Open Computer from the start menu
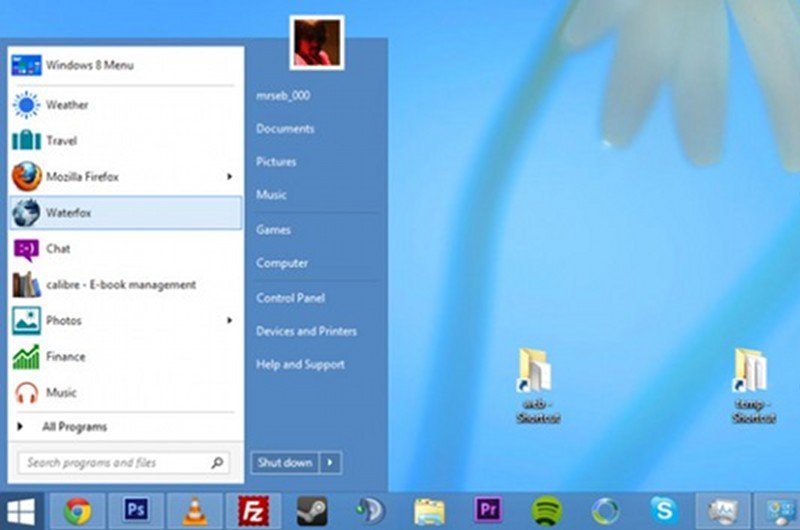Screen dimensions: 800x530 pyautogui.click(x=282, y=263)
